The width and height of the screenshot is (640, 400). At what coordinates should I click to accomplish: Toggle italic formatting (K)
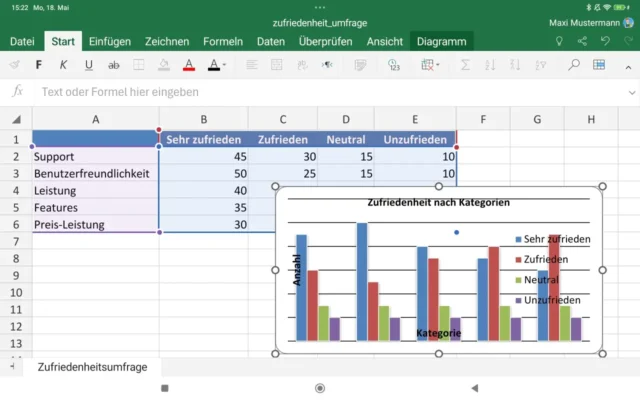click(63, 65)
